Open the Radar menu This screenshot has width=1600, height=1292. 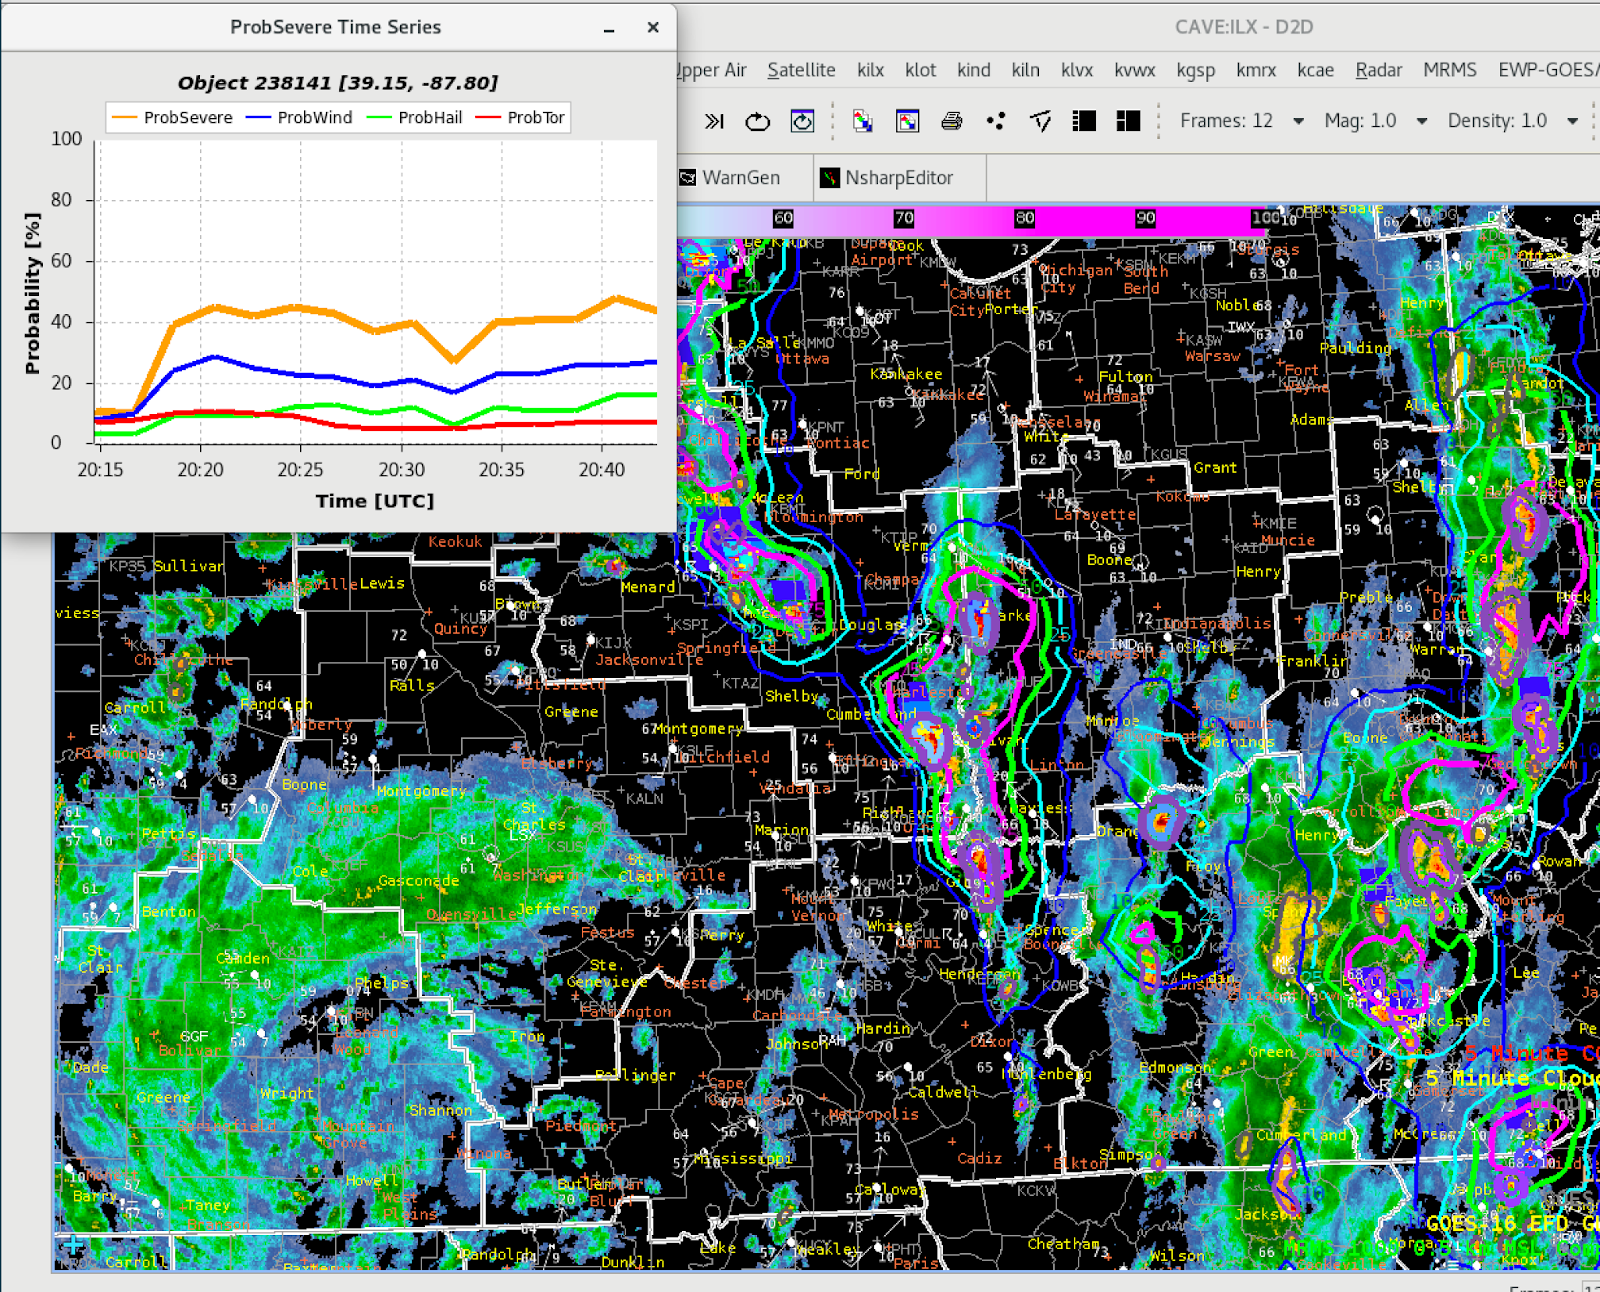click(1378, 70)
